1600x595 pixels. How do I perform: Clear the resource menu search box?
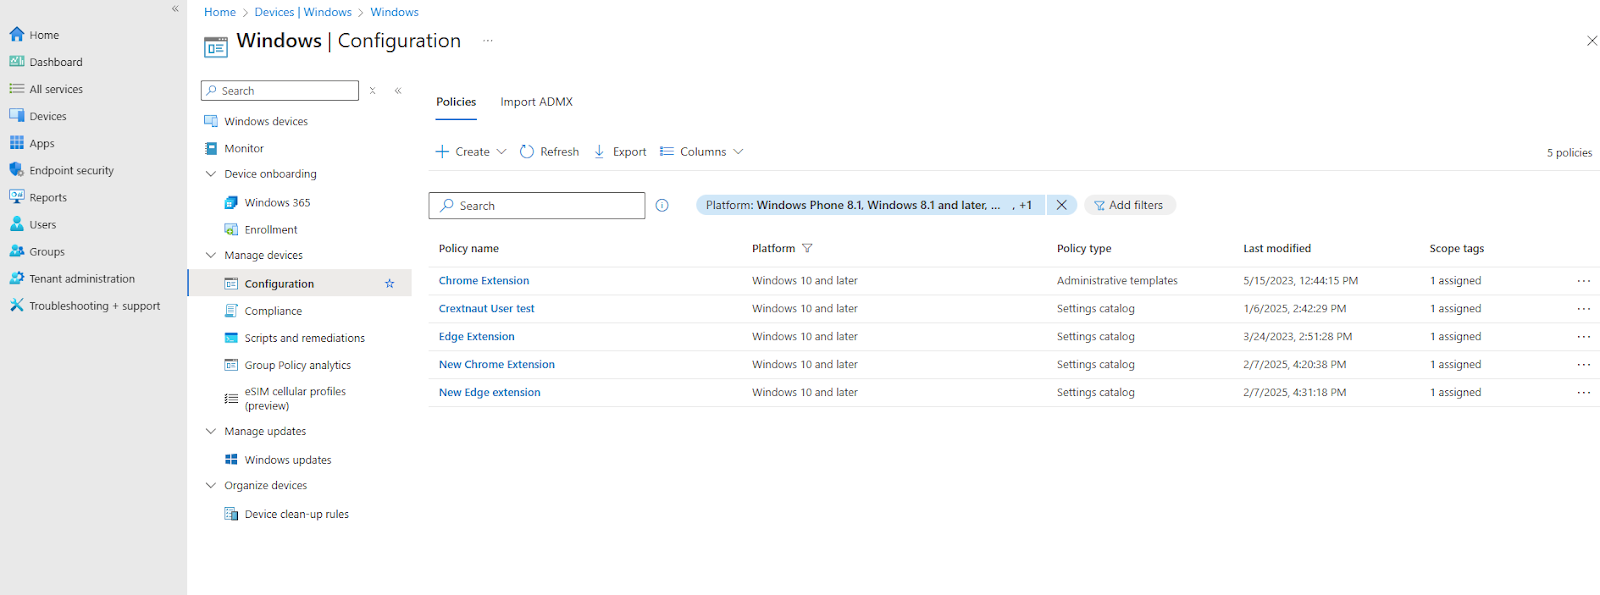(372, 90)
